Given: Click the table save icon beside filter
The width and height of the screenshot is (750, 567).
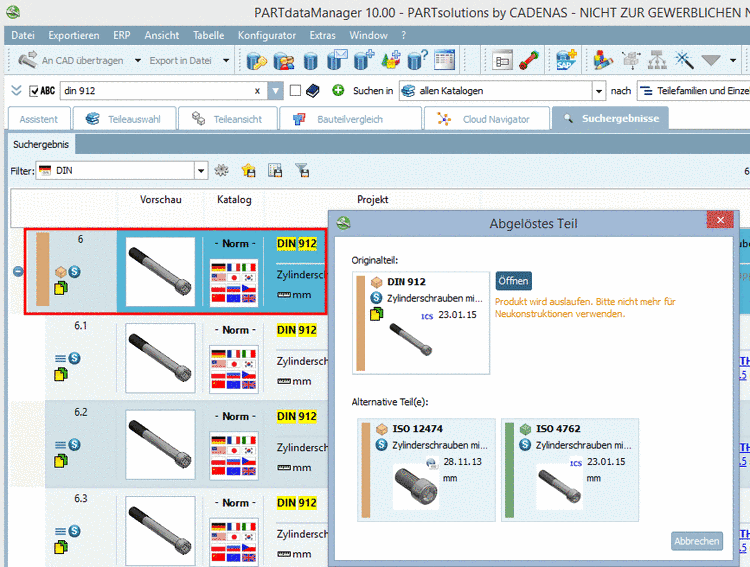Looking at the screenshot, I should (275, 170).
